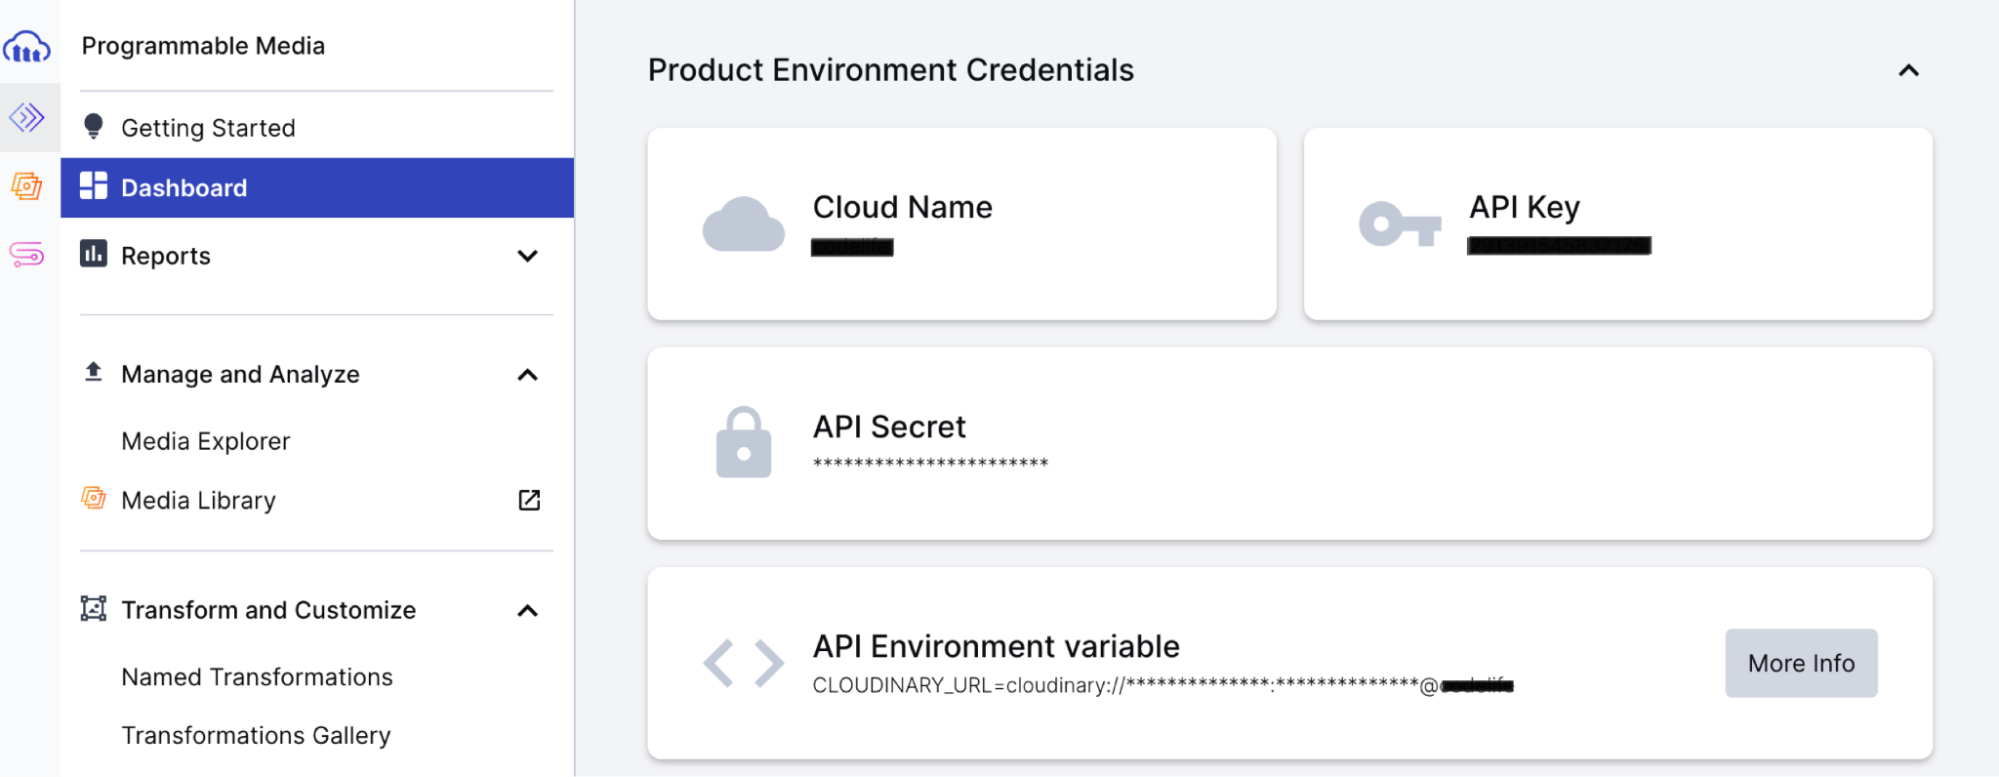Click the API Environment variable label
Viewport: 1999px width, 777px height.
point(996,647)
